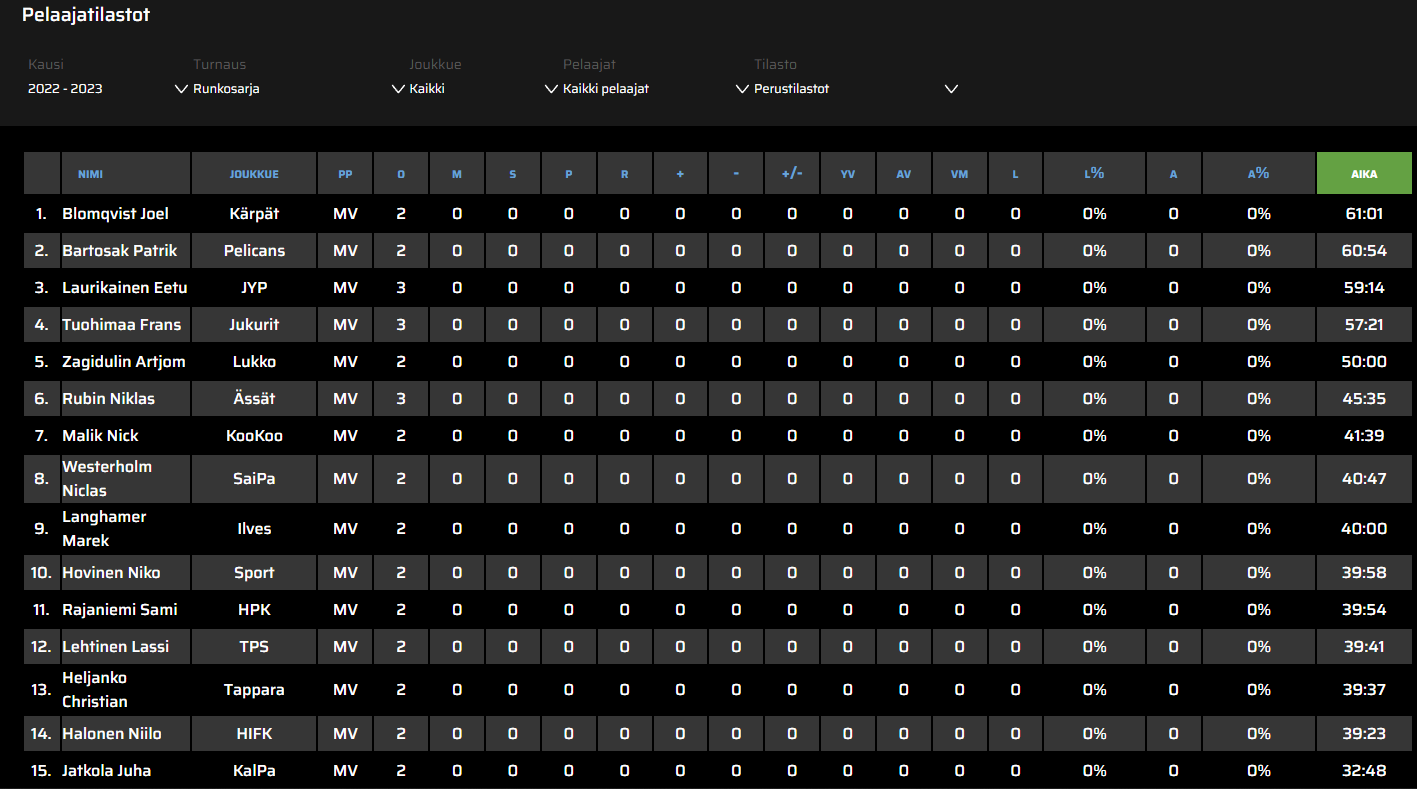The width and height of the screenshot is (1417, 789).
Task: Open the Kausi season dropdown showing 2022 - 2023
Action: pos(107,89)
